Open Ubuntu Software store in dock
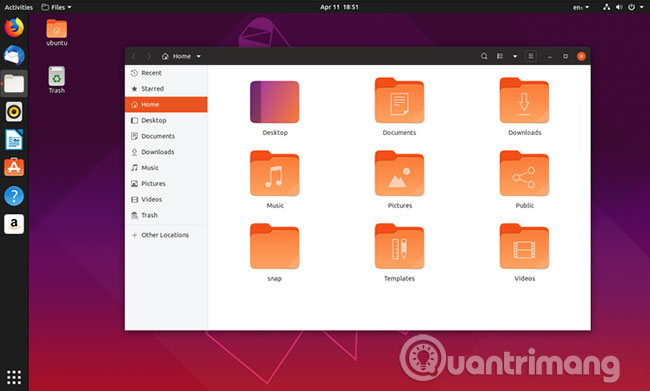 coord(14,168)
